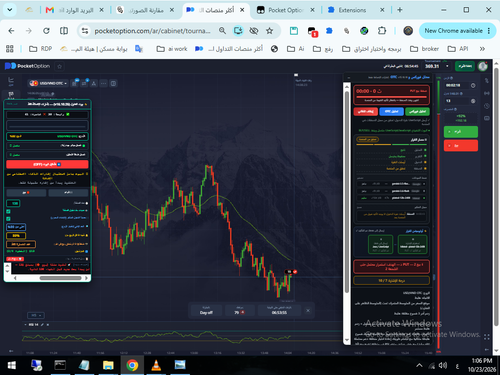This screenshot has height=375, width=500.
Task: Switch to the Pocket Option browser tab
Action: 286,10
